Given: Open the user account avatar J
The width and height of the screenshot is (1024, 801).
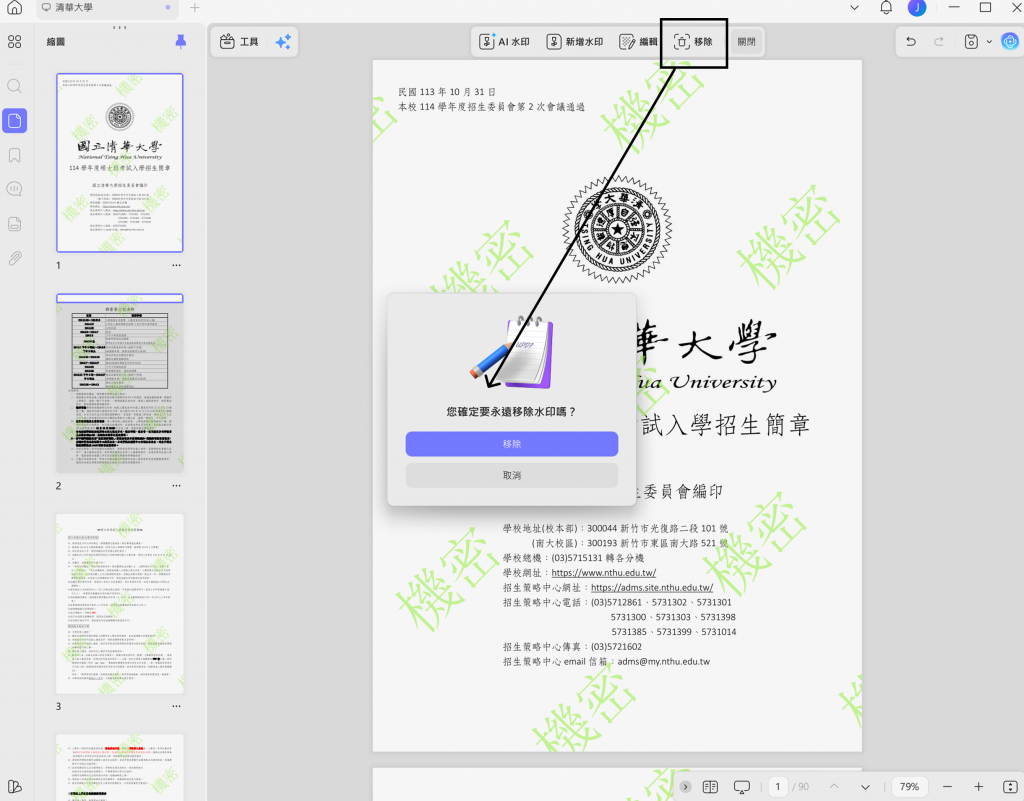Looking at the screenshot, I should [917, 8].
